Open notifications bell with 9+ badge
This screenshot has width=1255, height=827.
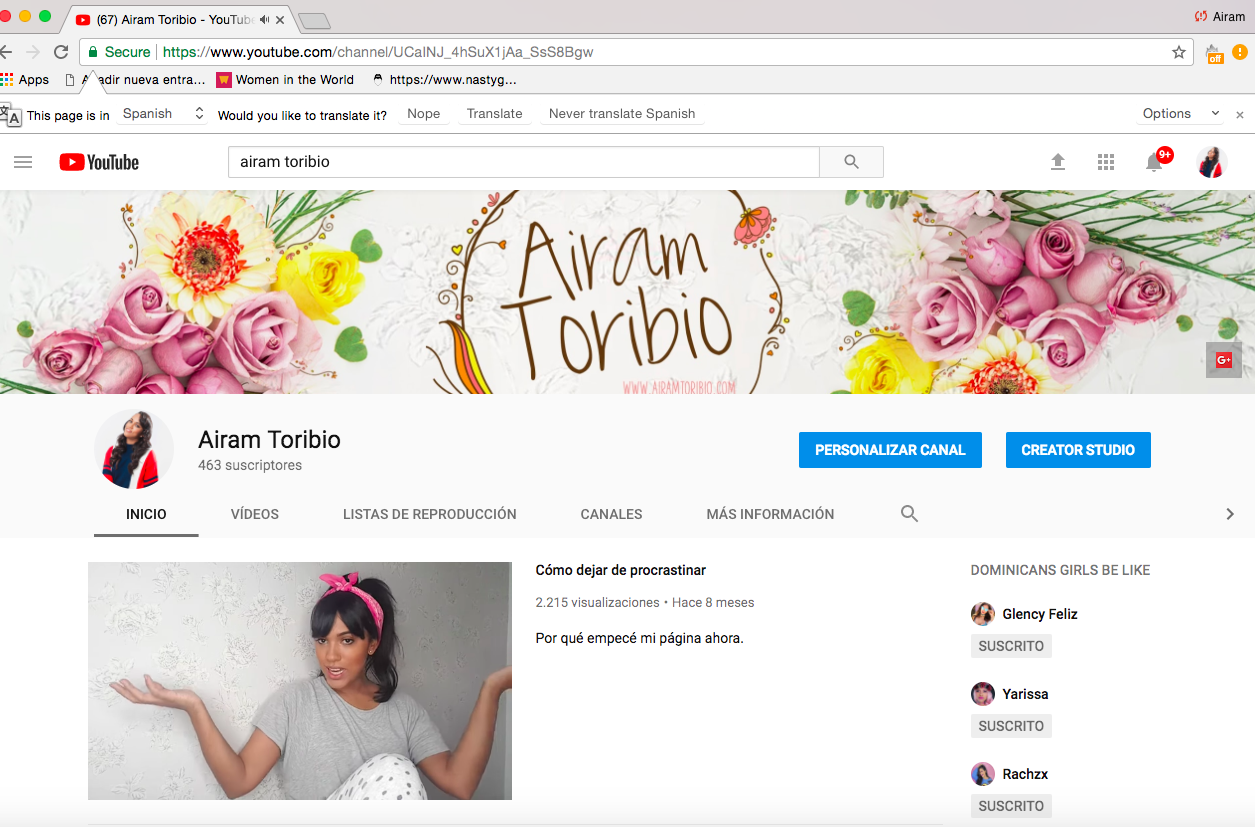[1156, 161]
